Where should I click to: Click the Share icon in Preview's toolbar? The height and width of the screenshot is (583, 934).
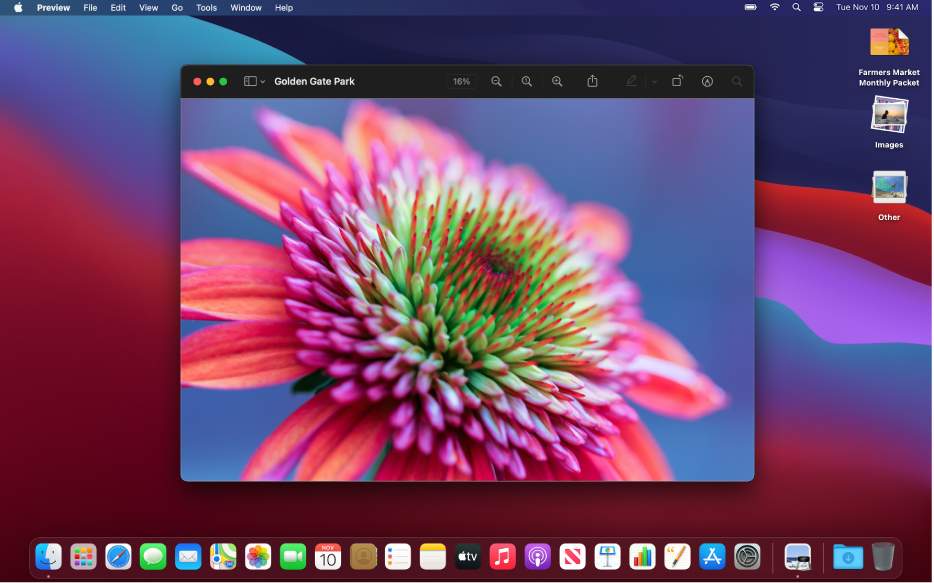tap(592, 81)
